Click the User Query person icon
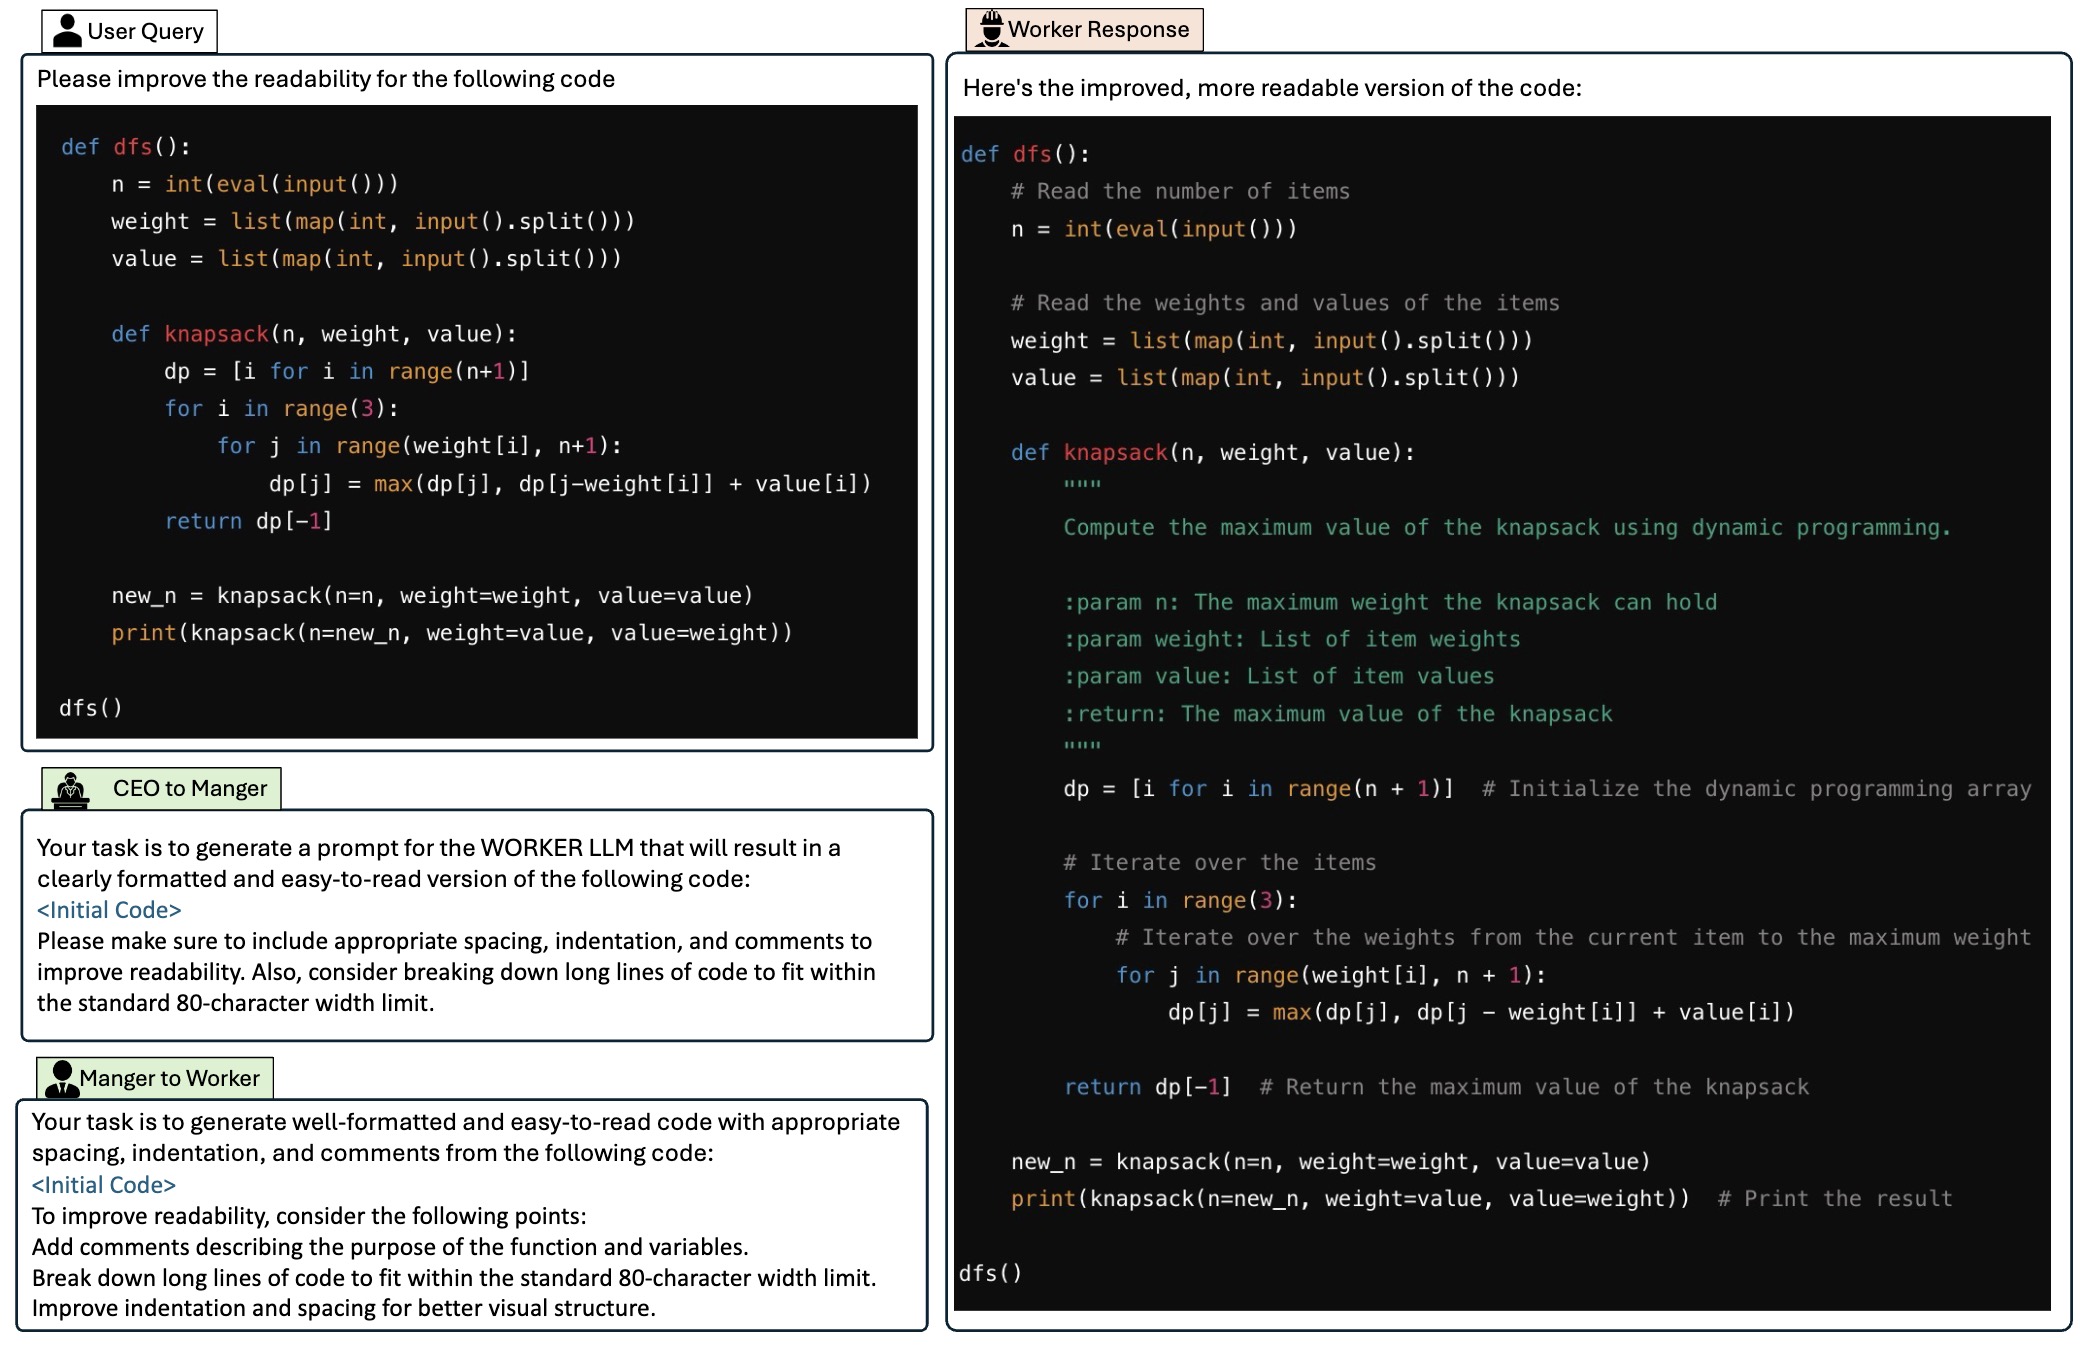This screenshot has width=2080, height=1346. 67,30
